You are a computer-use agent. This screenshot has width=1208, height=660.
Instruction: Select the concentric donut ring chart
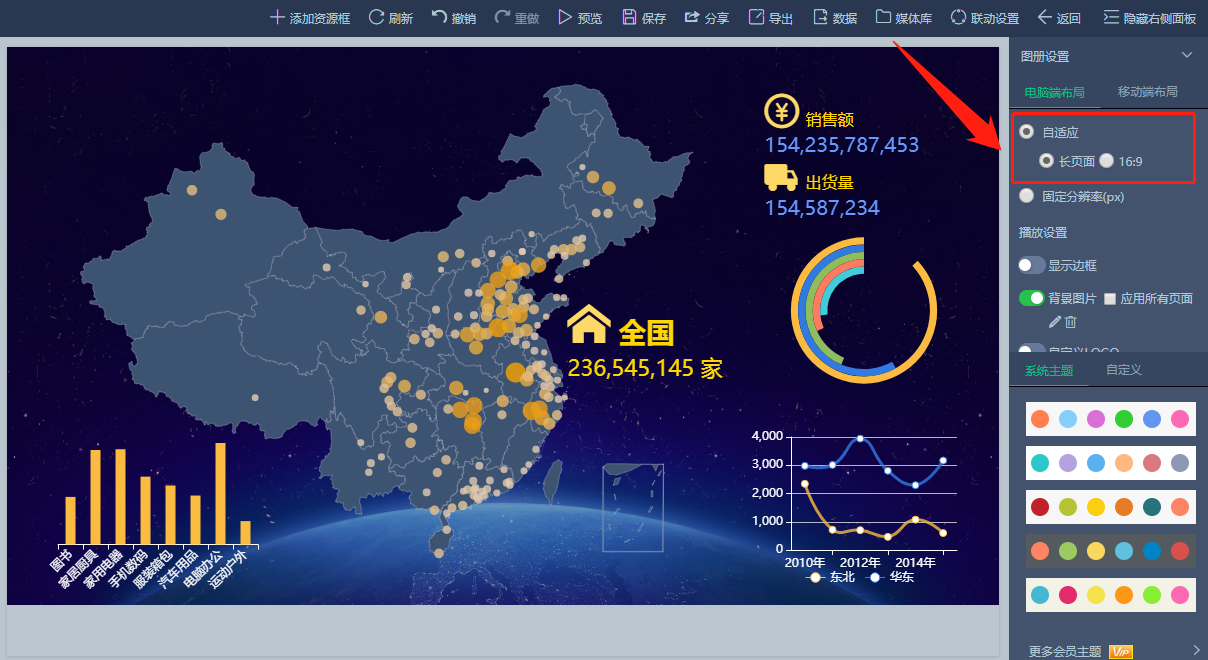[x=865, y=311]
